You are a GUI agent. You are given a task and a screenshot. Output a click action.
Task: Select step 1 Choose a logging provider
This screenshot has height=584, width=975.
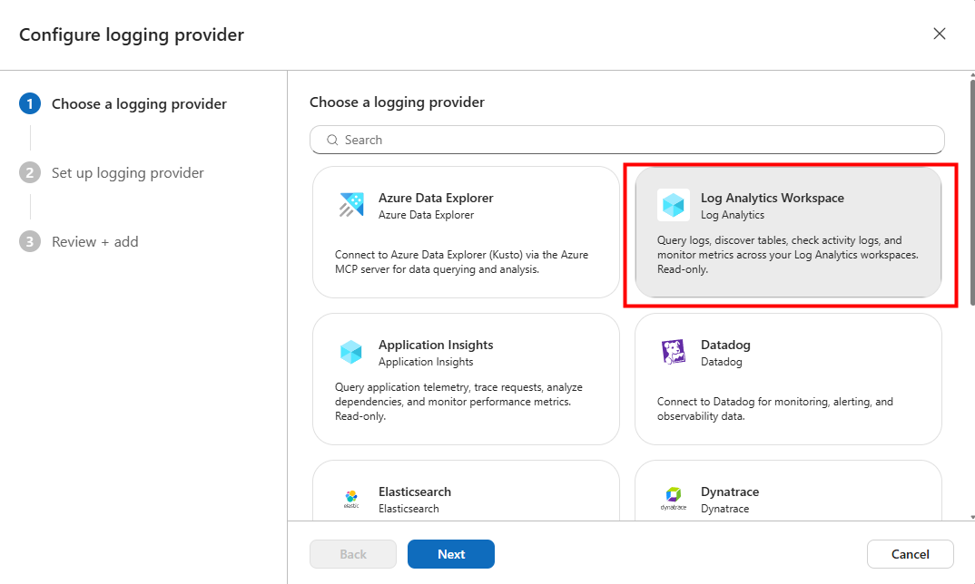pyautogui.click(x=123, y=104)
